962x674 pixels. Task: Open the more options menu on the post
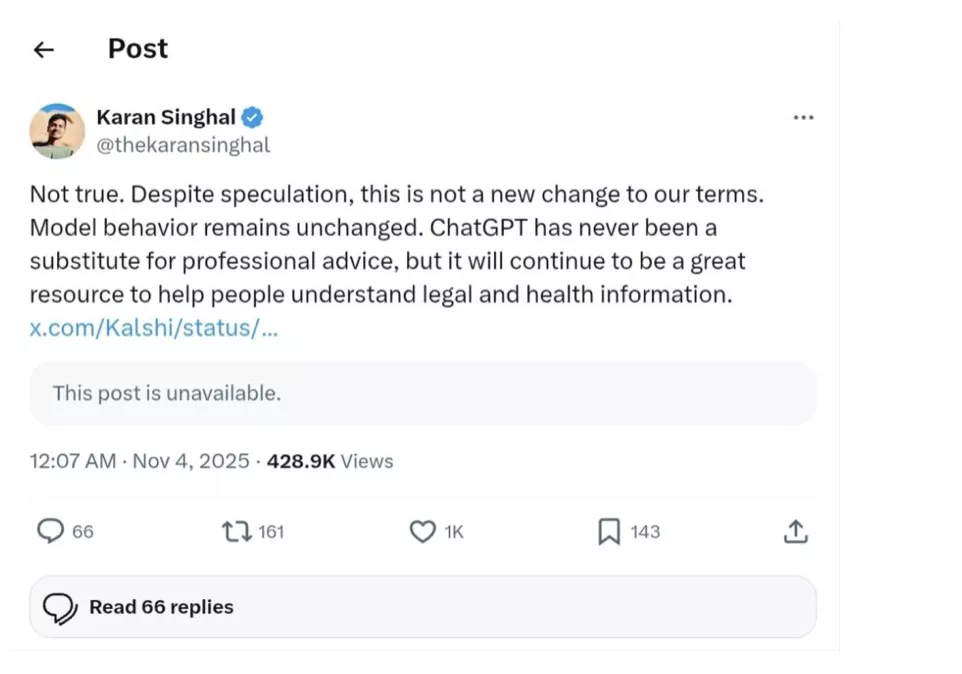tap(803, 117)
